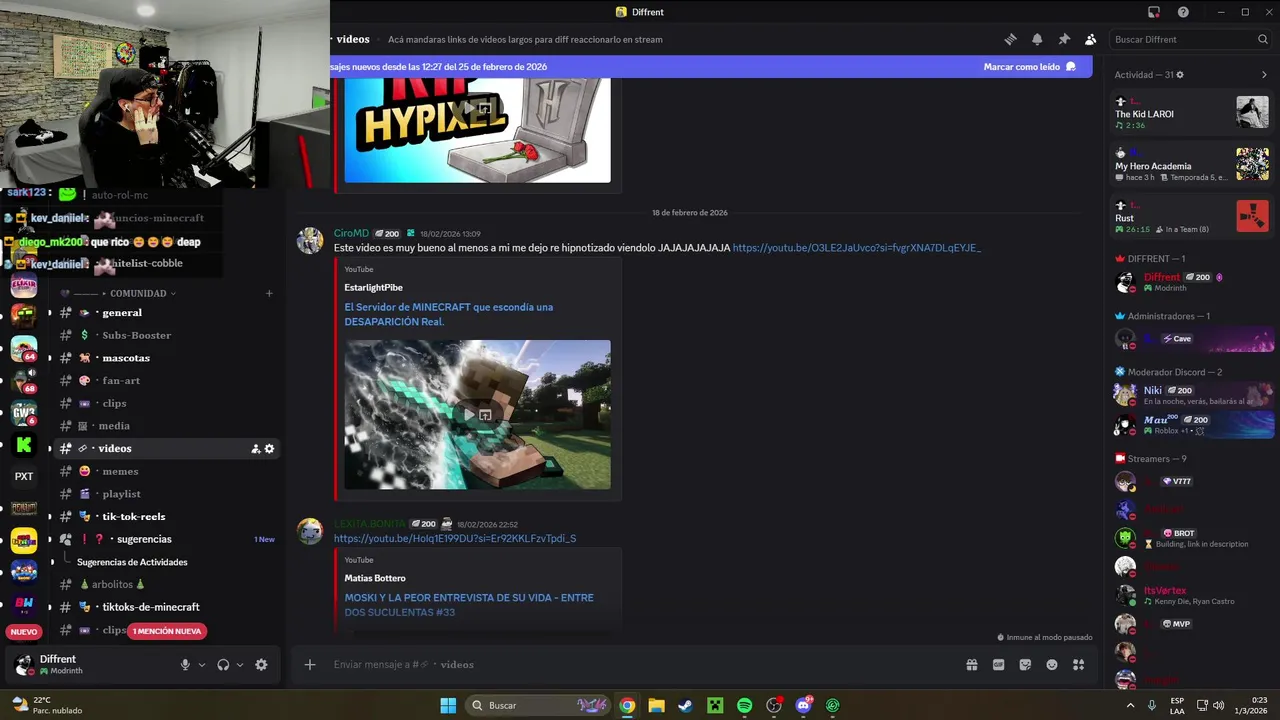Screen dimensions: 1280x720
Task: Jump via the 1 MENCIÓN NUEVA pill
Action: pyautogui.click(x=167, y=631)
